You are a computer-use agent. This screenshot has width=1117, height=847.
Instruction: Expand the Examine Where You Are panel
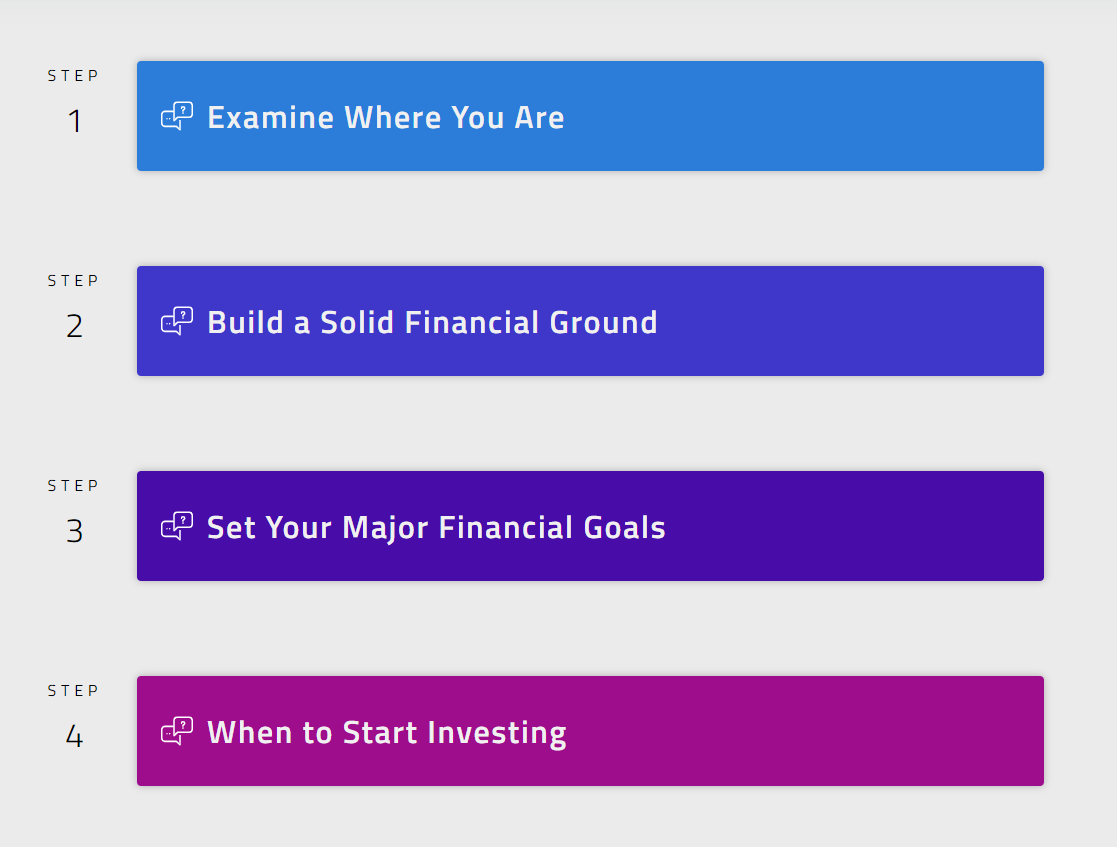385,118
